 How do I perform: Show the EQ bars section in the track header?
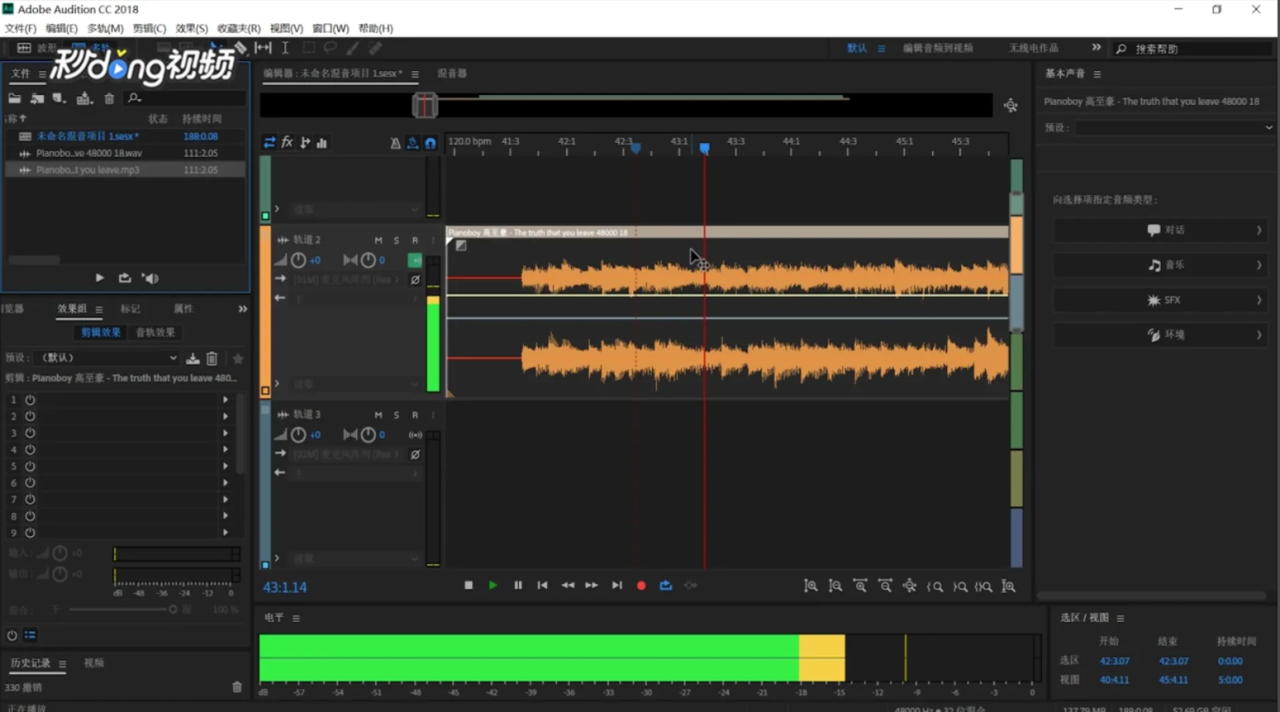click(322, 143)
